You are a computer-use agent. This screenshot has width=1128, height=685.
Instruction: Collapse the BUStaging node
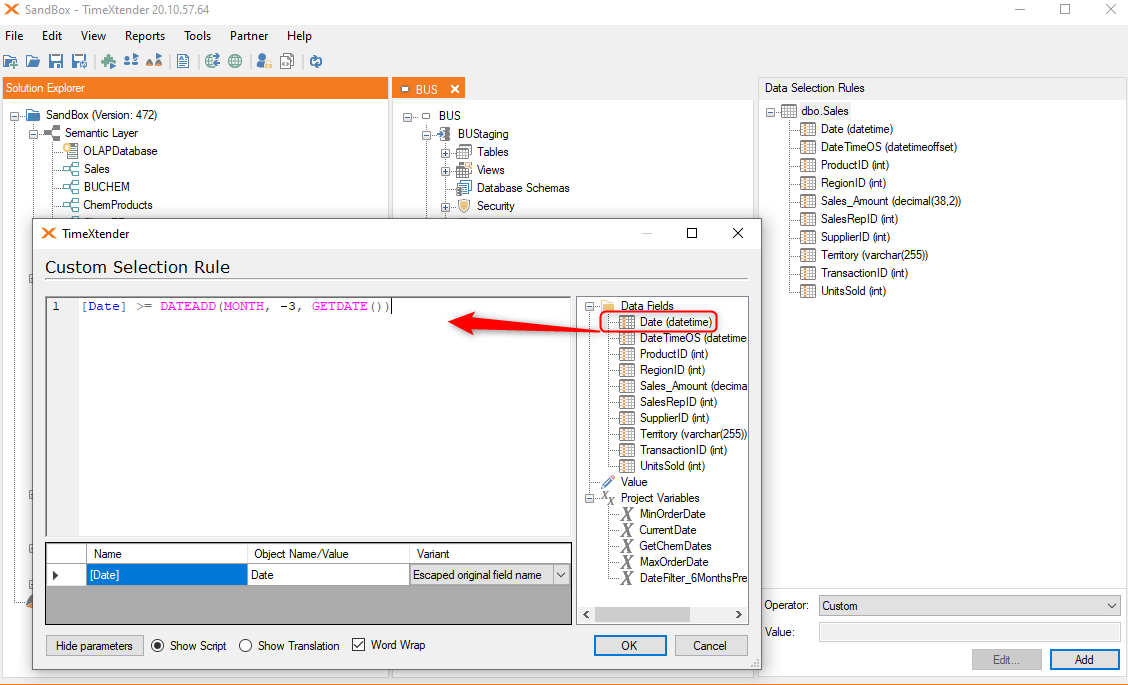pos(427,135)
